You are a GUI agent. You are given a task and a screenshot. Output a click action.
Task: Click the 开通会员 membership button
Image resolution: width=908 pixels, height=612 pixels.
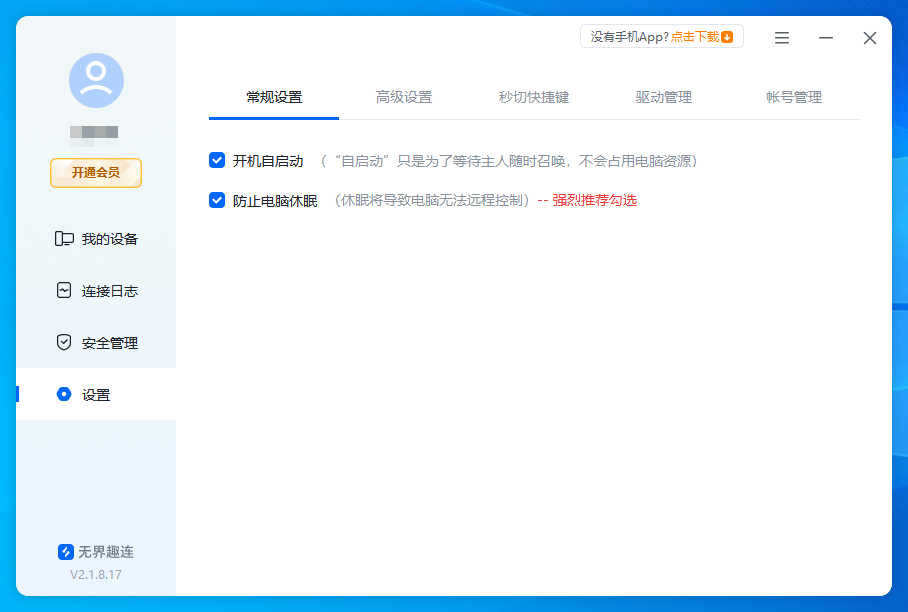(95, 172)
